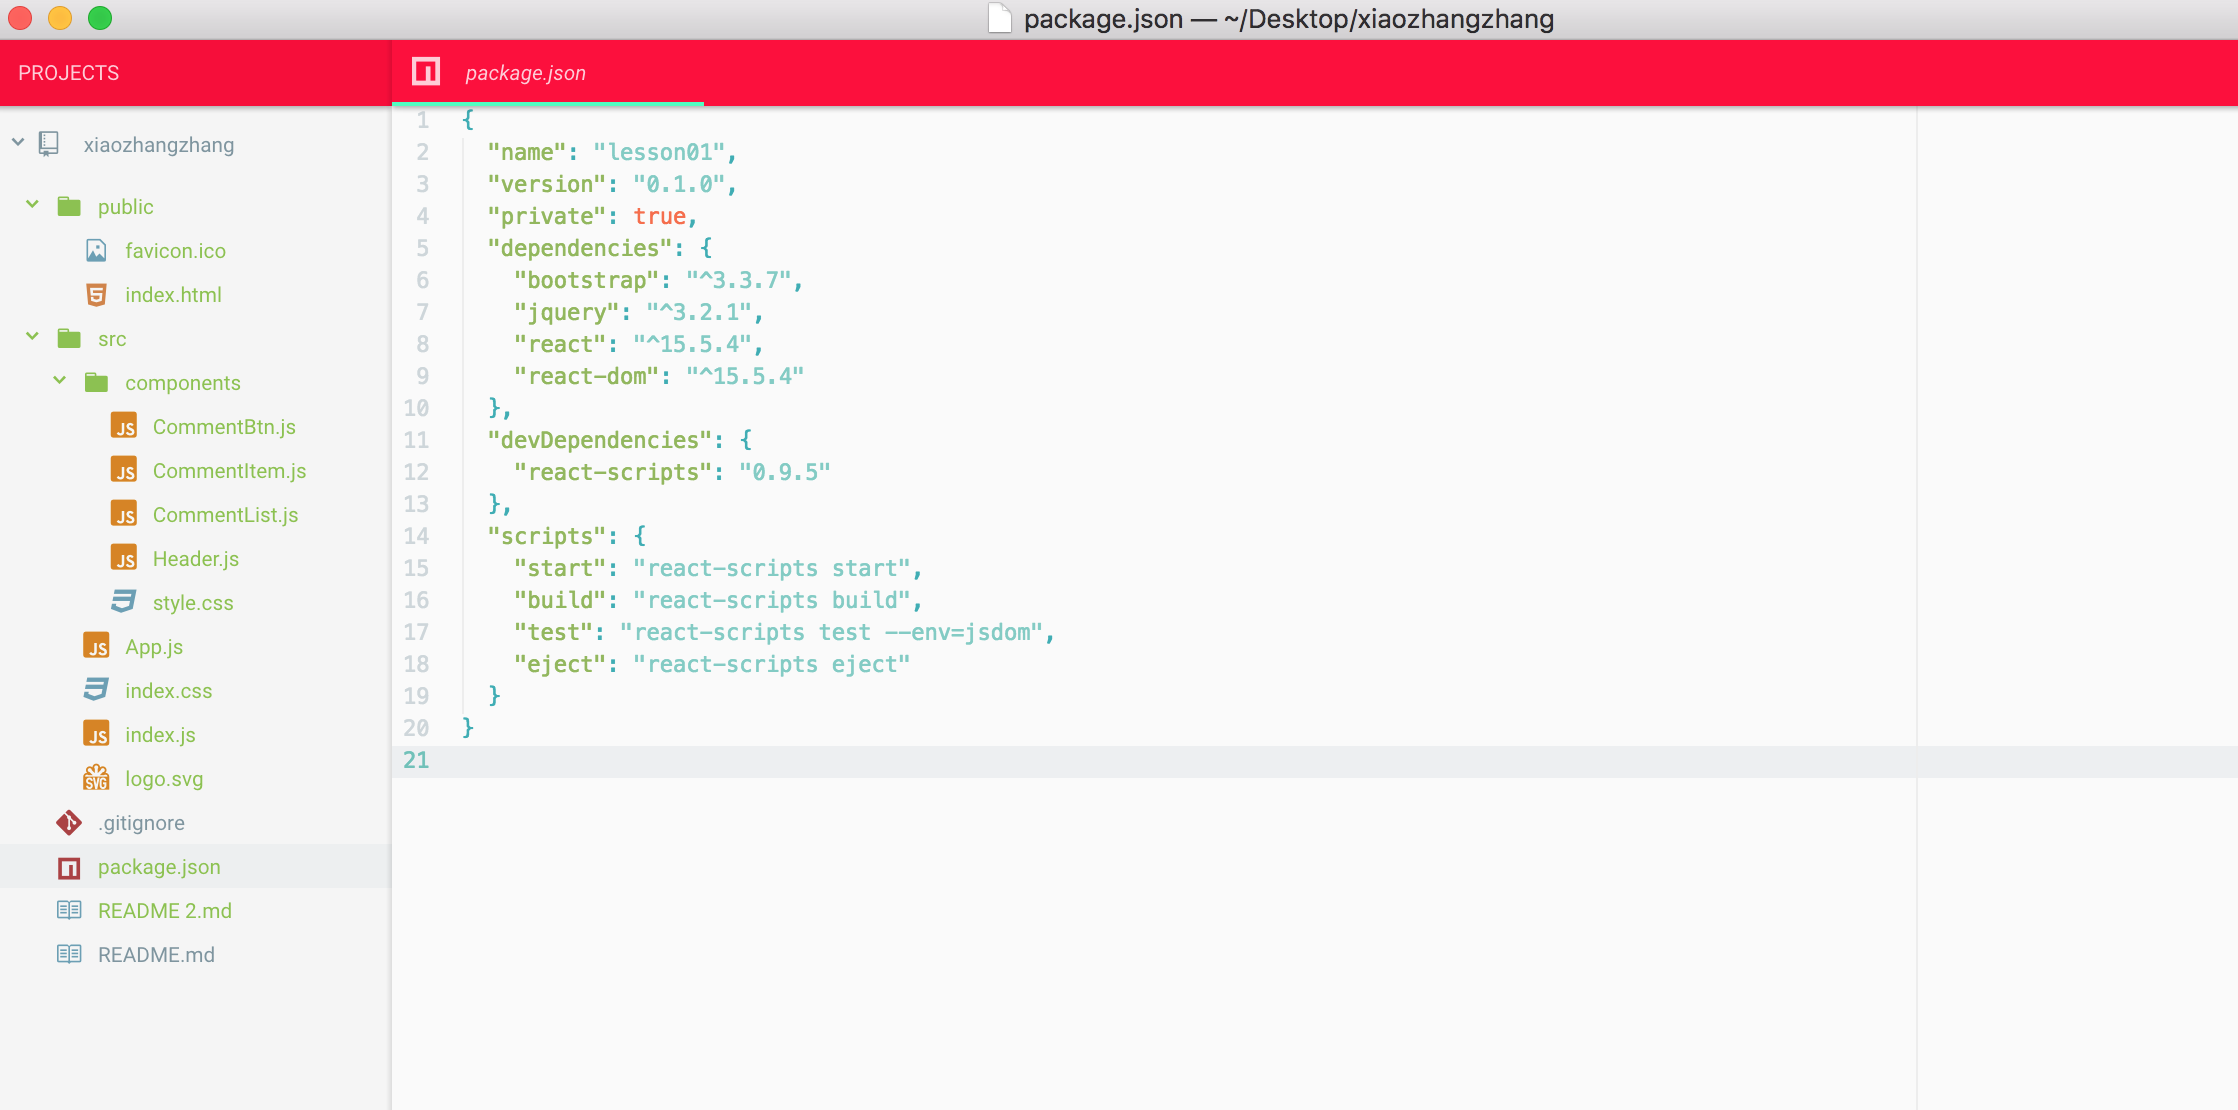Viewport: 2238px width, 1110px height.
Task: Click the book icon beside README.md
Action: pyautogui.click(x=69, y=954)
